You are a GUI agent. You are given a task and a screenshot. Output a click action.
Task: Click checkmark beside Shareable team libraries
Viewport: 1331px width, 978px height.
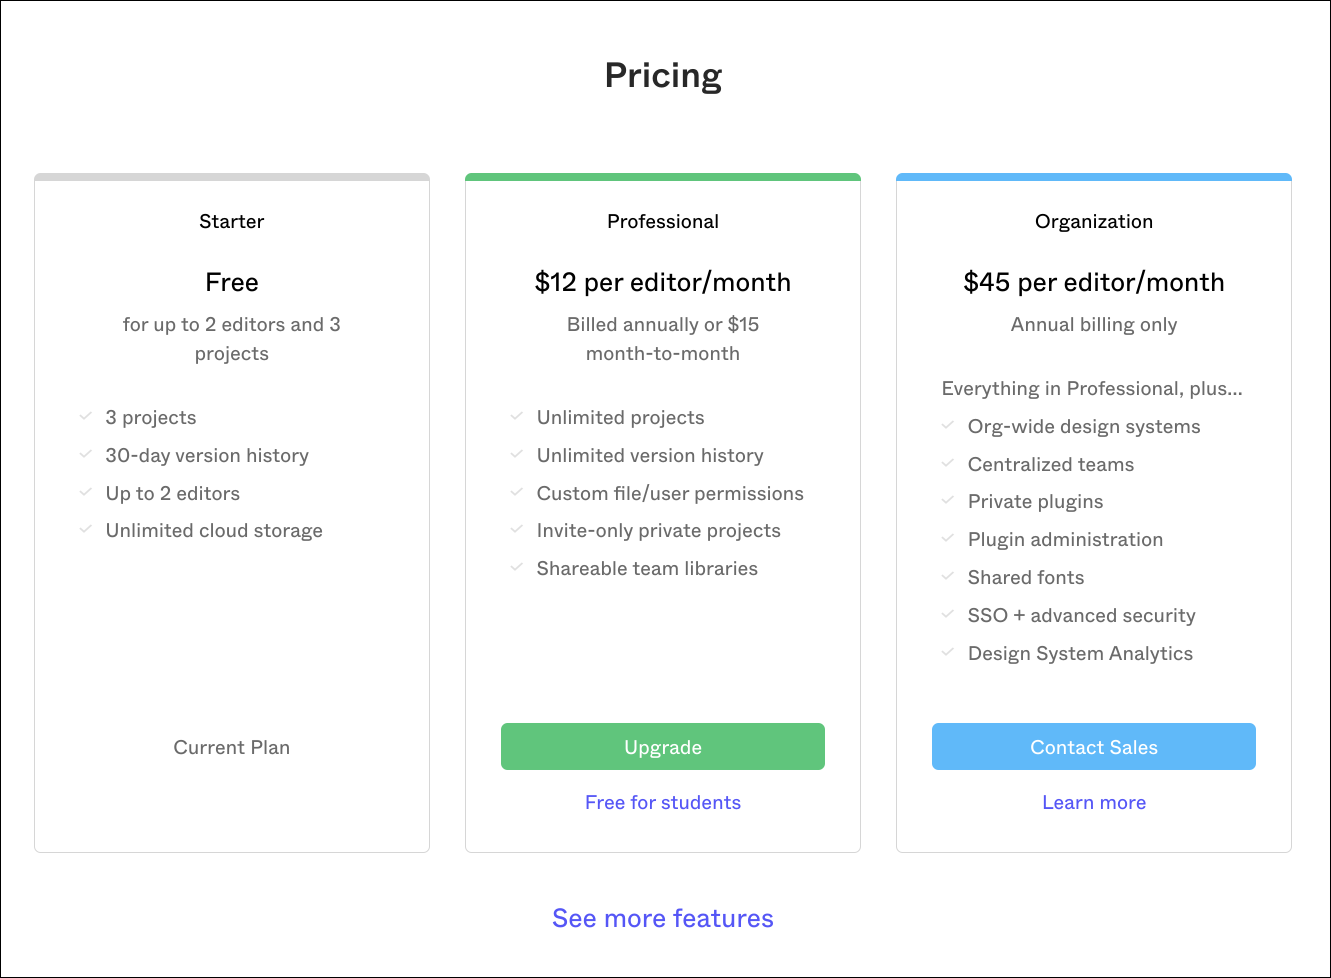517,567
